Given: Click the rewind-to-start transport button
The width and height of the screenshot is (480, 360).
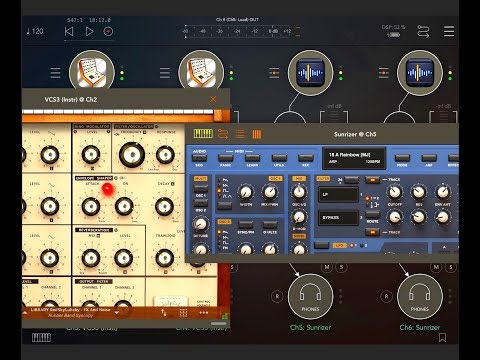Looking at the screenshot, I should [x=69, y=31].
